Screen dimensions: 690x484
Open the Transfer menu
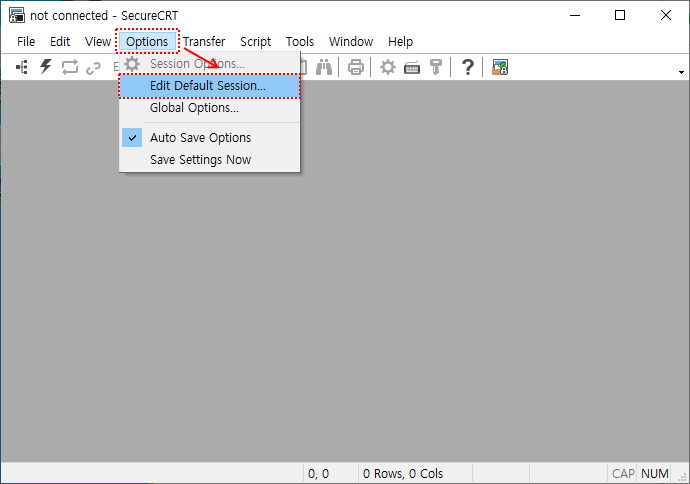coord(204,41)
